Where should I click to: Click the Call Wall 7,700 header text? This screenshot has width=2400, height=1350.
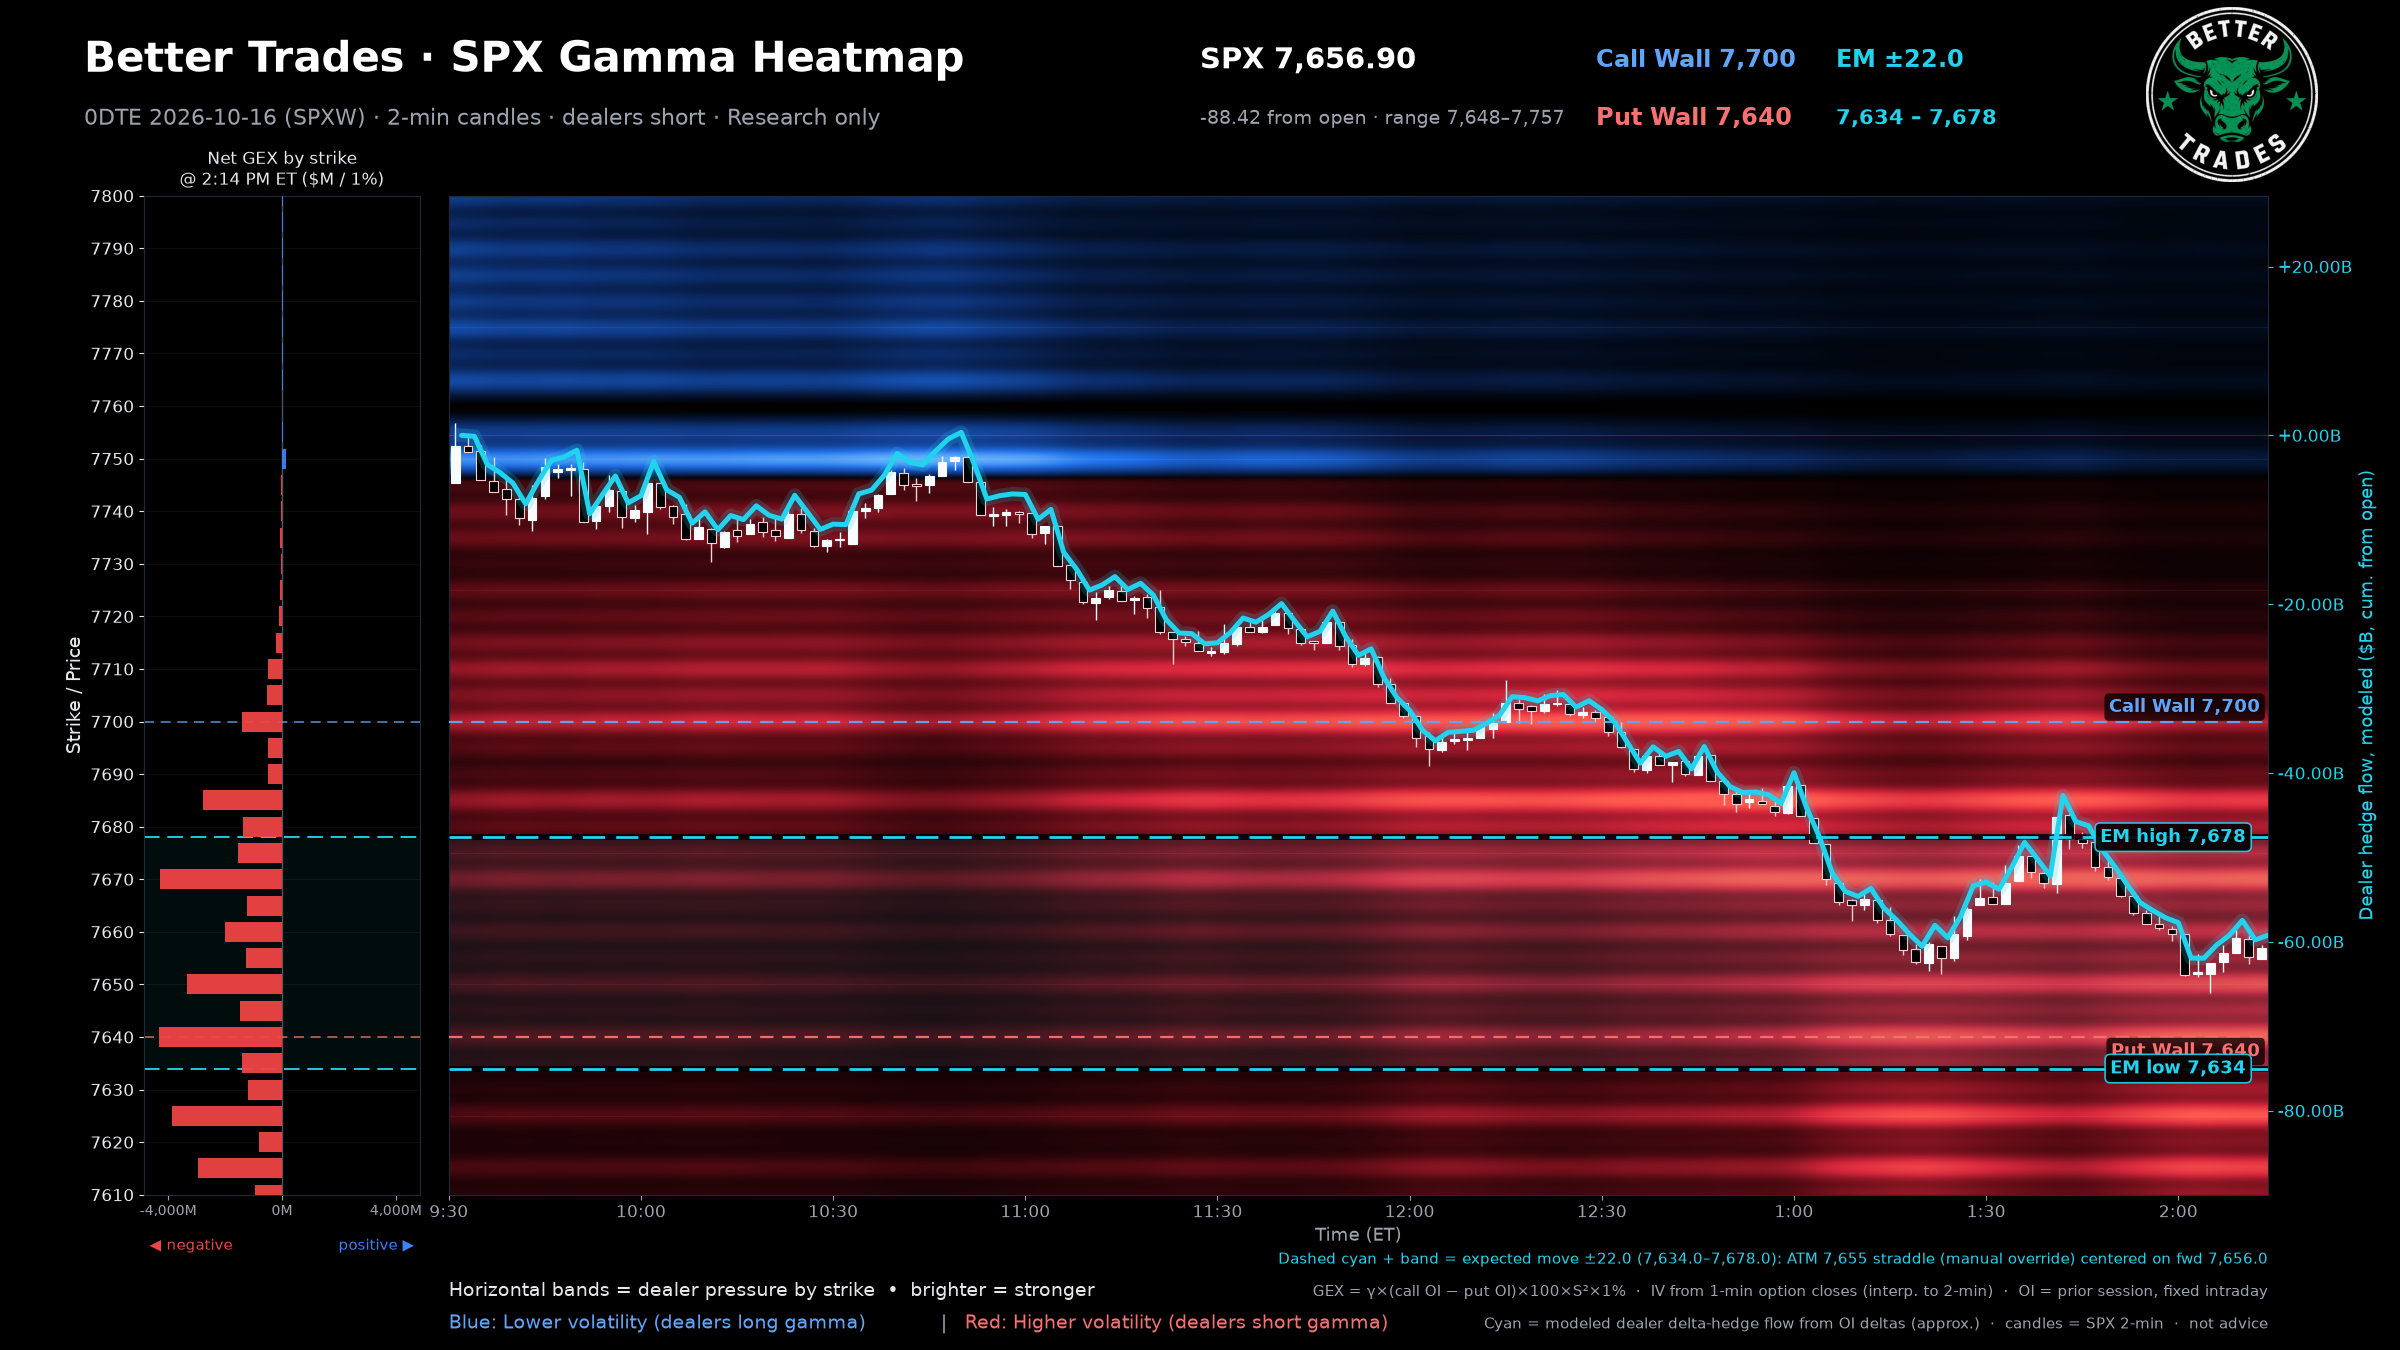(1695, 59)
